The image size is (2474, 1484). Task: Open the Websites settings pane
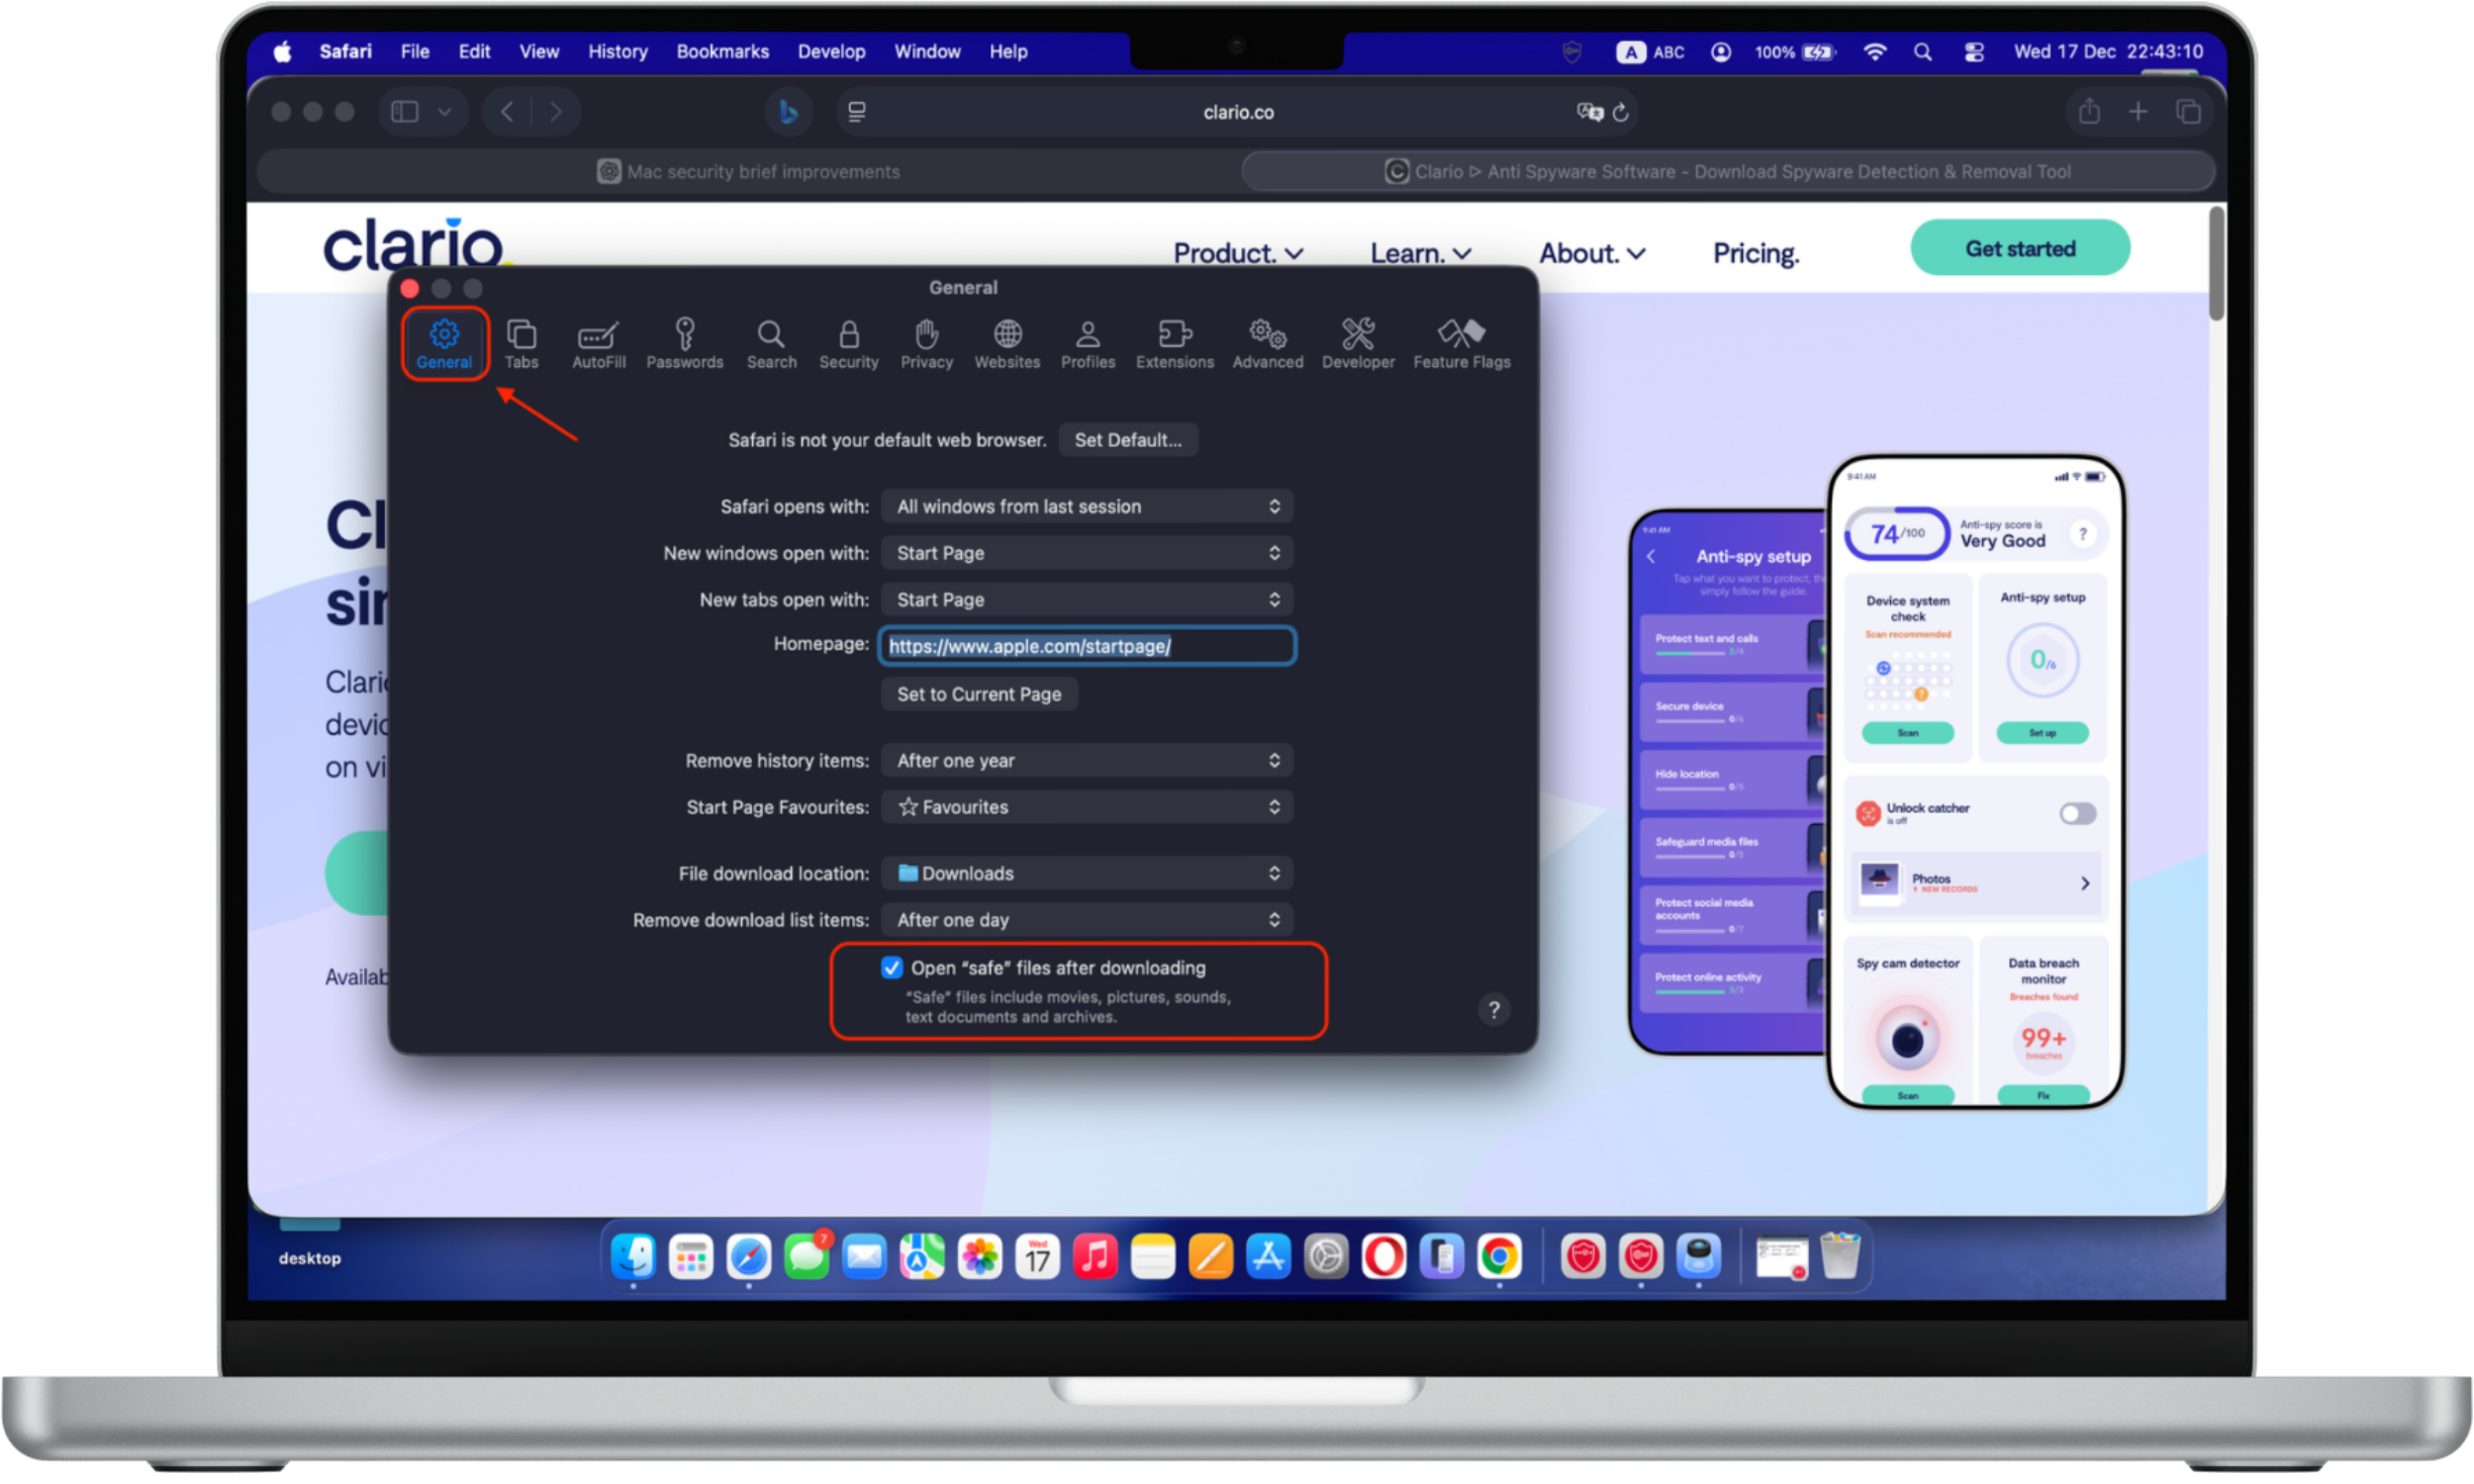click(x=1006, y=343)
